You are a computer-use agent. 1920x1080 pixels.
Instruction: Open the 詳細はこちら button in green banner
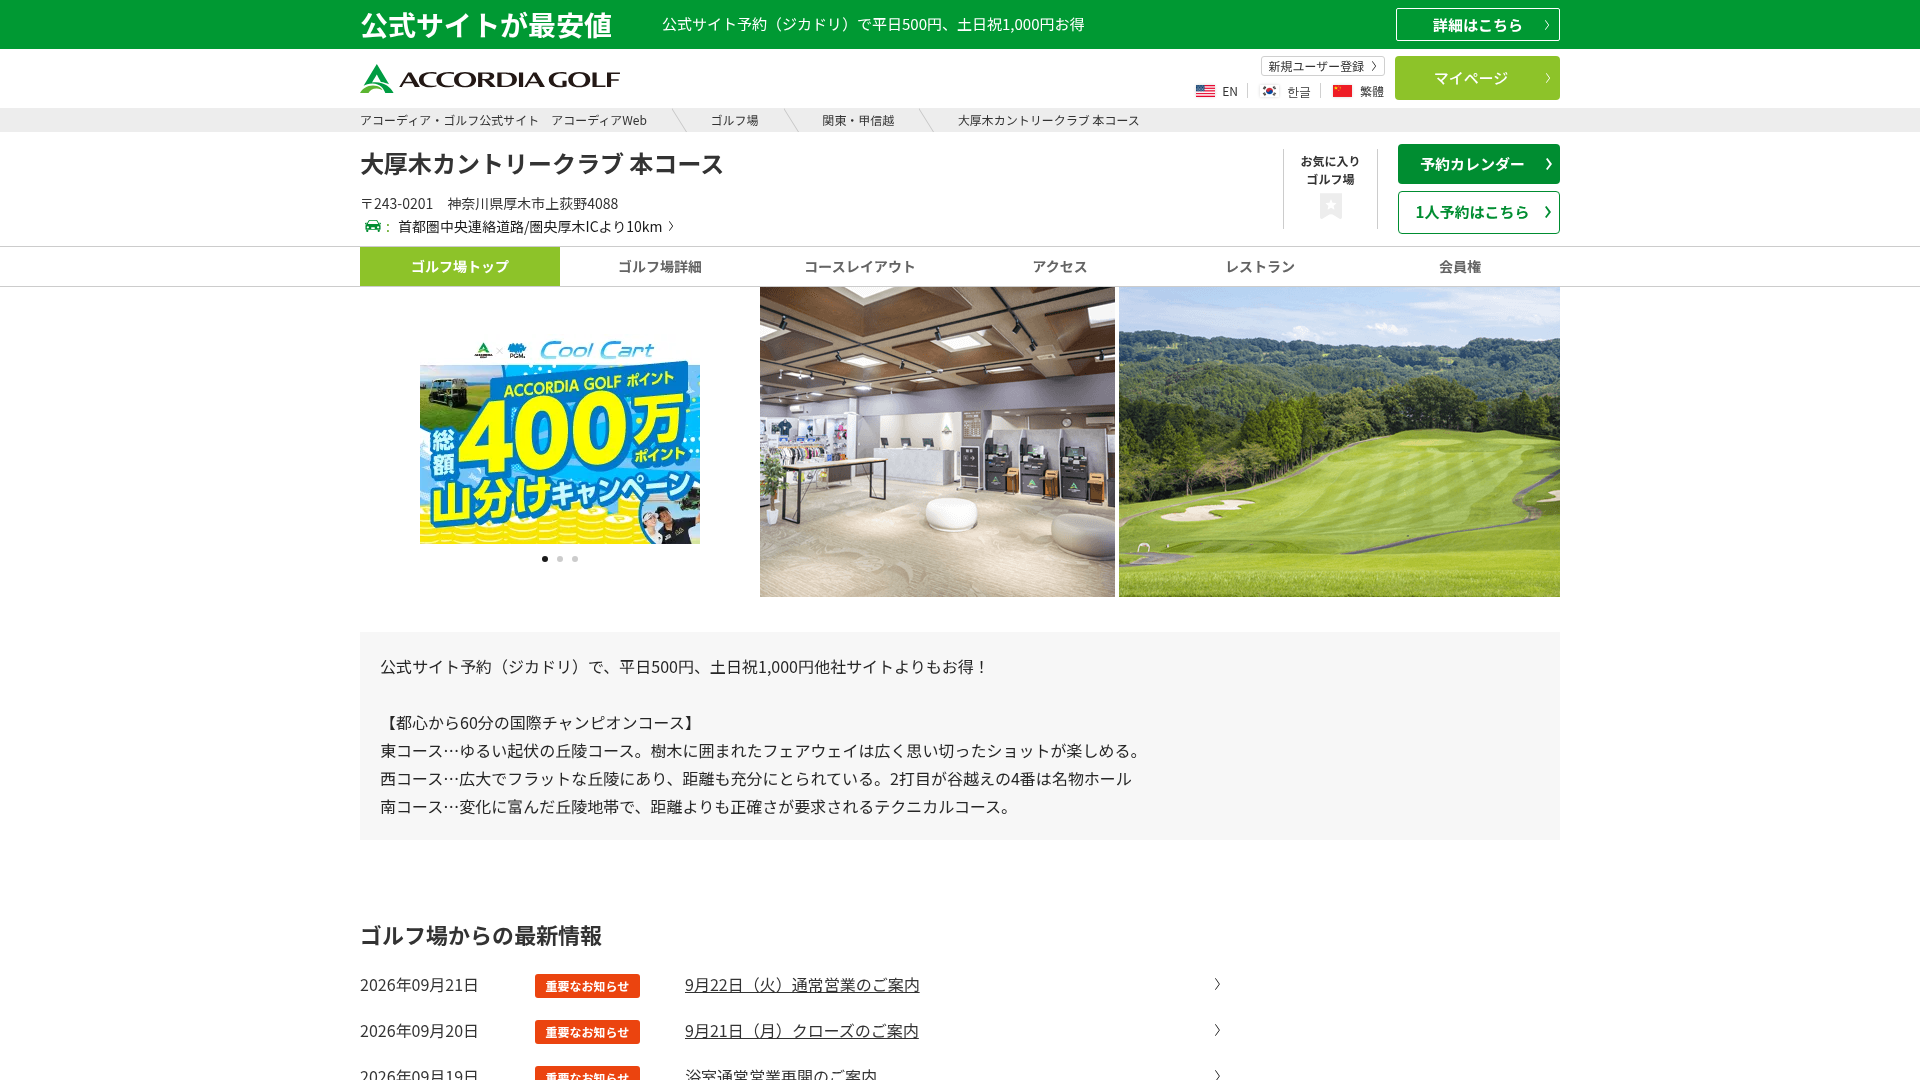pos(1477,25)
